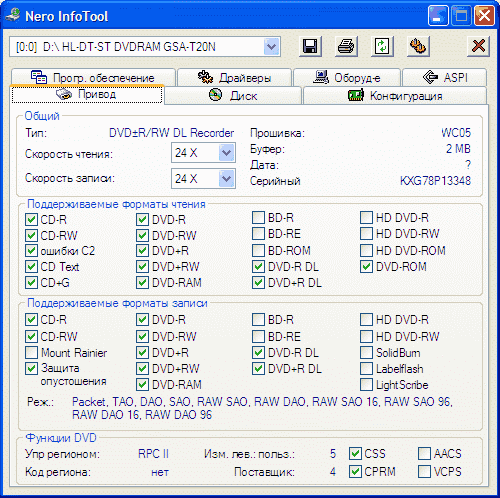Screen dimensions: 500x498
Task: Switch to the Конфигурация tab
Action: (395, 96)
